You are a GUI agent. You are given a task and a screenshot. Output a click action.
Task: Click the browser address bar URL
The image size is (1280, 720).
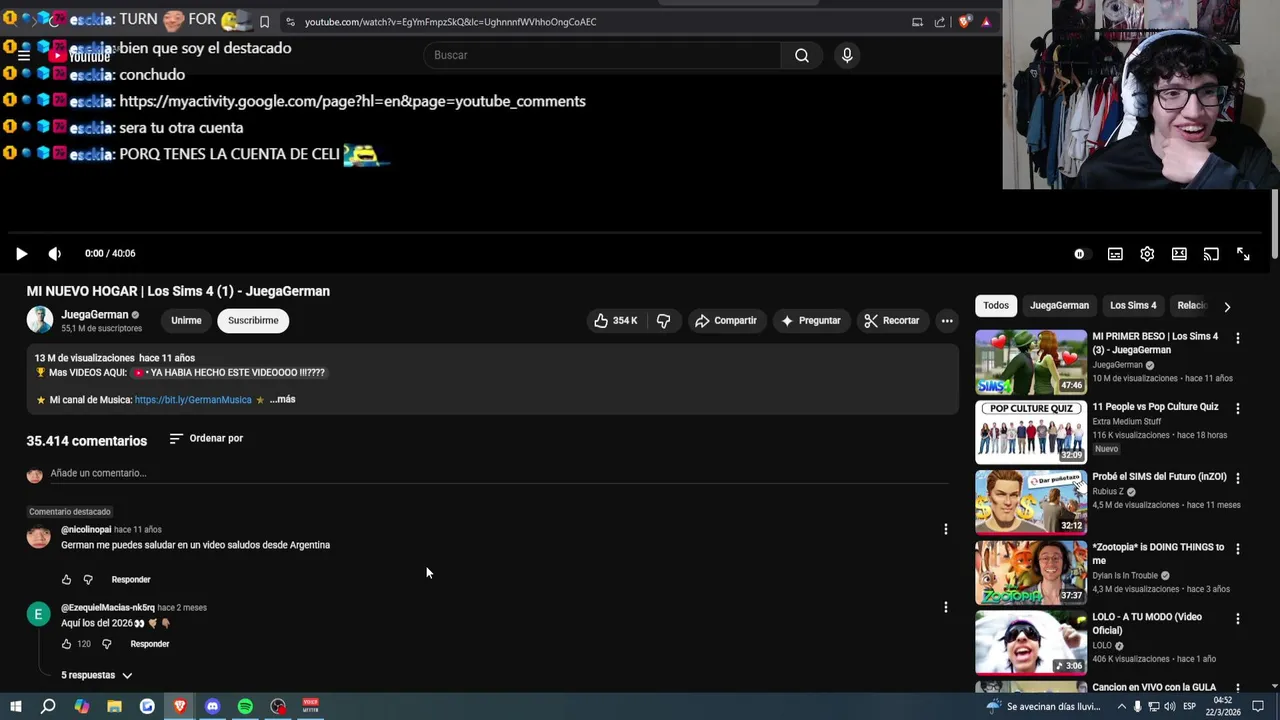click(450, 22)
